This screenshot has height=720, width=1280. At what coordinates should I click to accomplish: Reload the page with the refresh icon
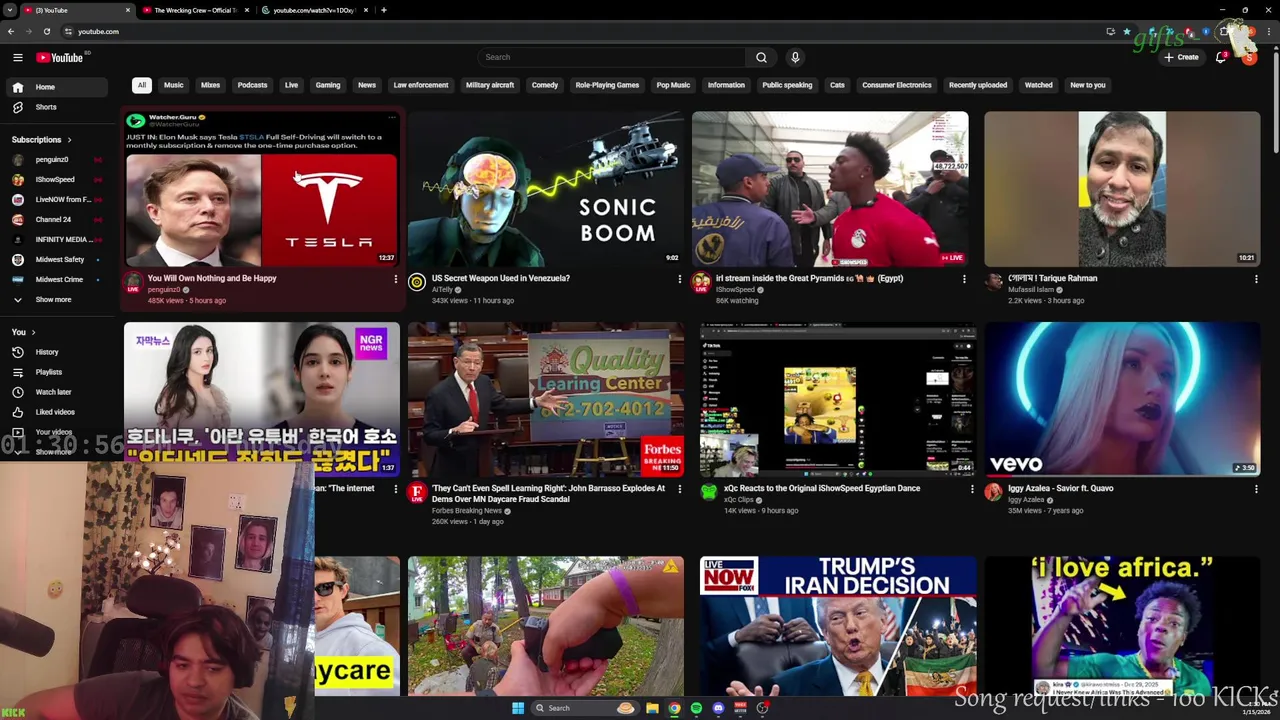click(46, 31)
